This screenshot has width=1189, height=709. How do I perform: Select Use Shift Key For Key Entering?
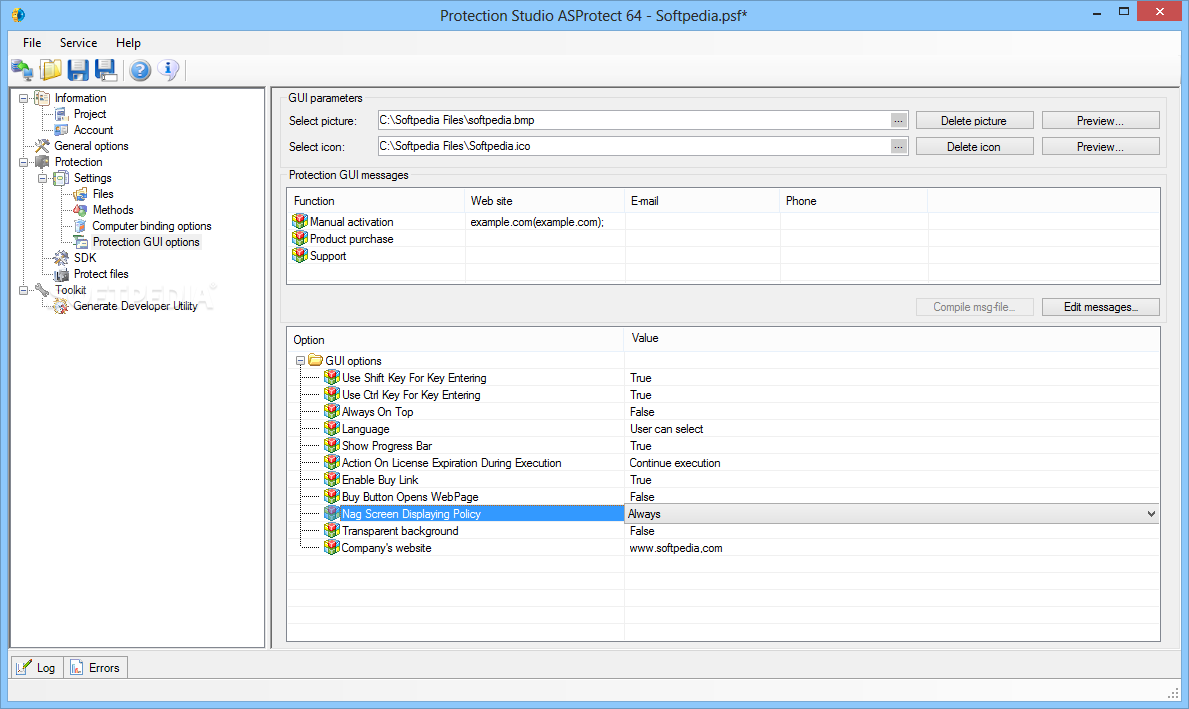414,378
